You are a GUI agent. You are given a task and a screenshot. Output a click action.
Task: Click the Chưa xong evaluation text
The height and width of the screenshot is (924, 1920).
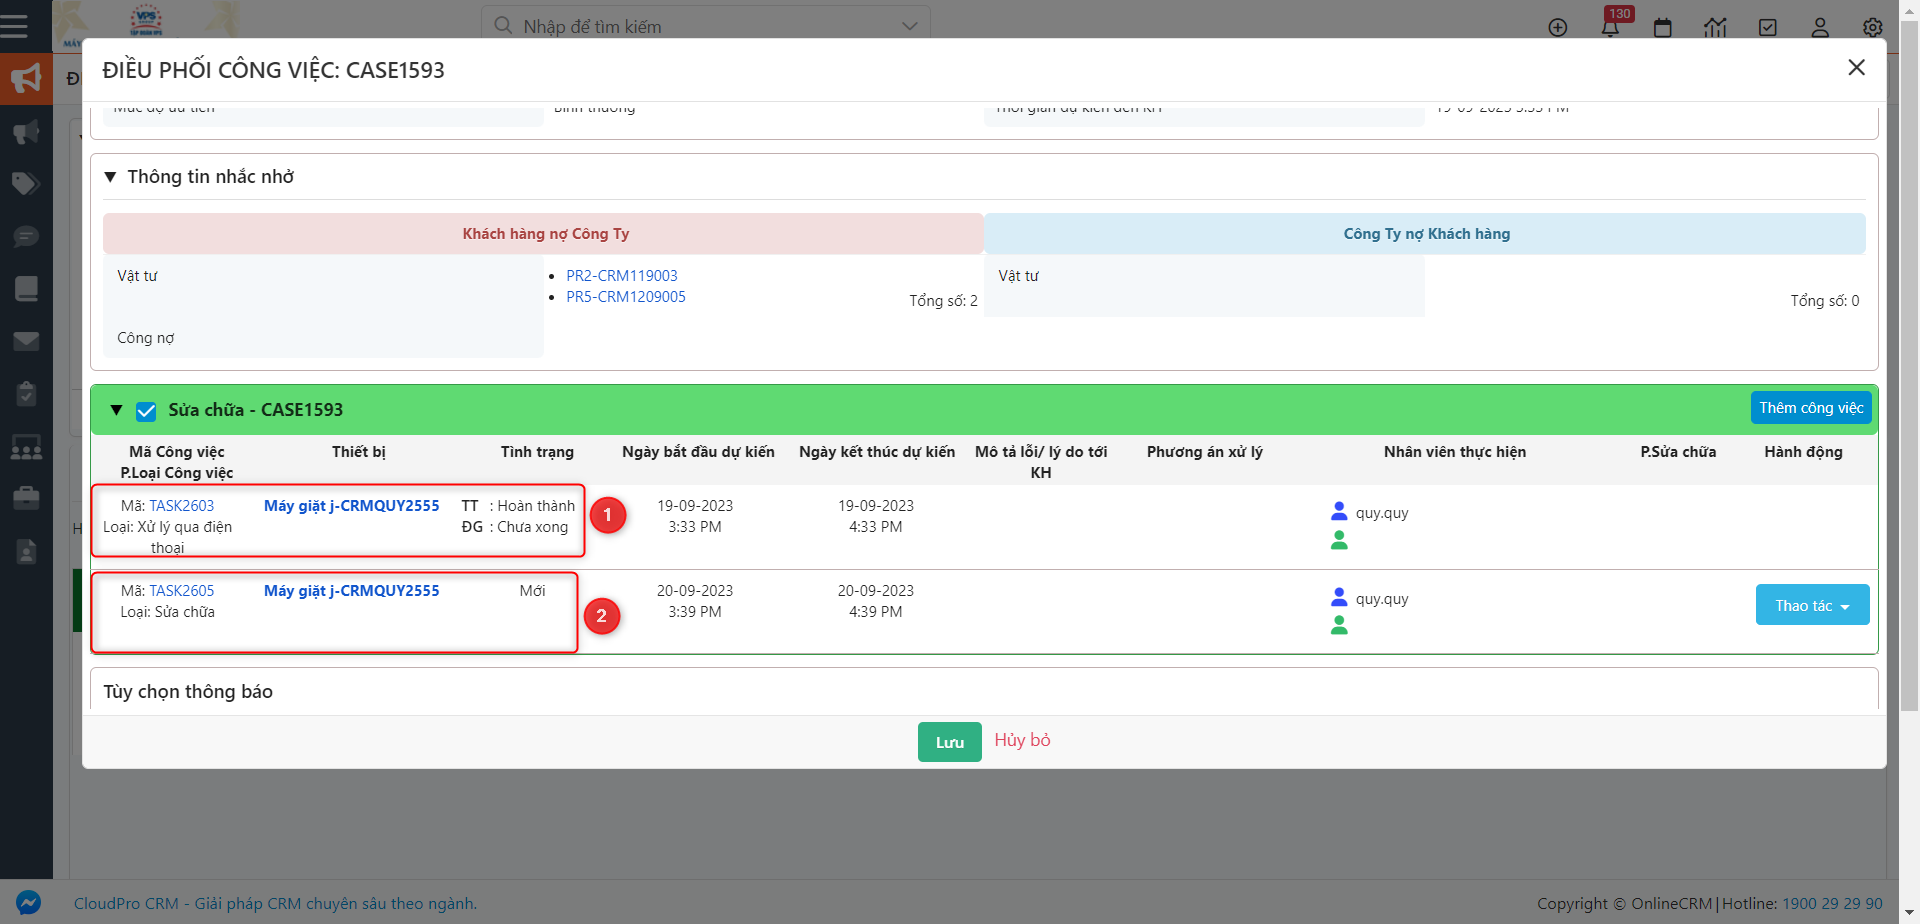click(532, 527)
